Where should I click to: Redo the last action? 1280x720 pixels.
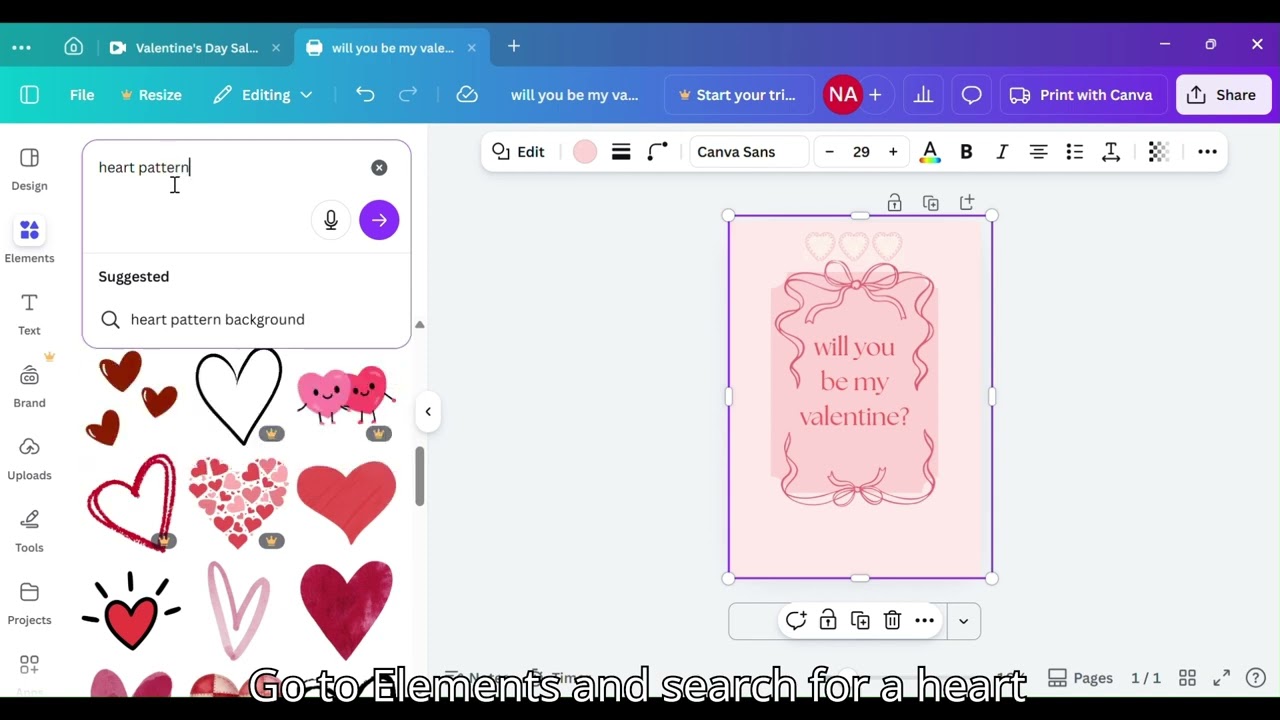(408, 95)
